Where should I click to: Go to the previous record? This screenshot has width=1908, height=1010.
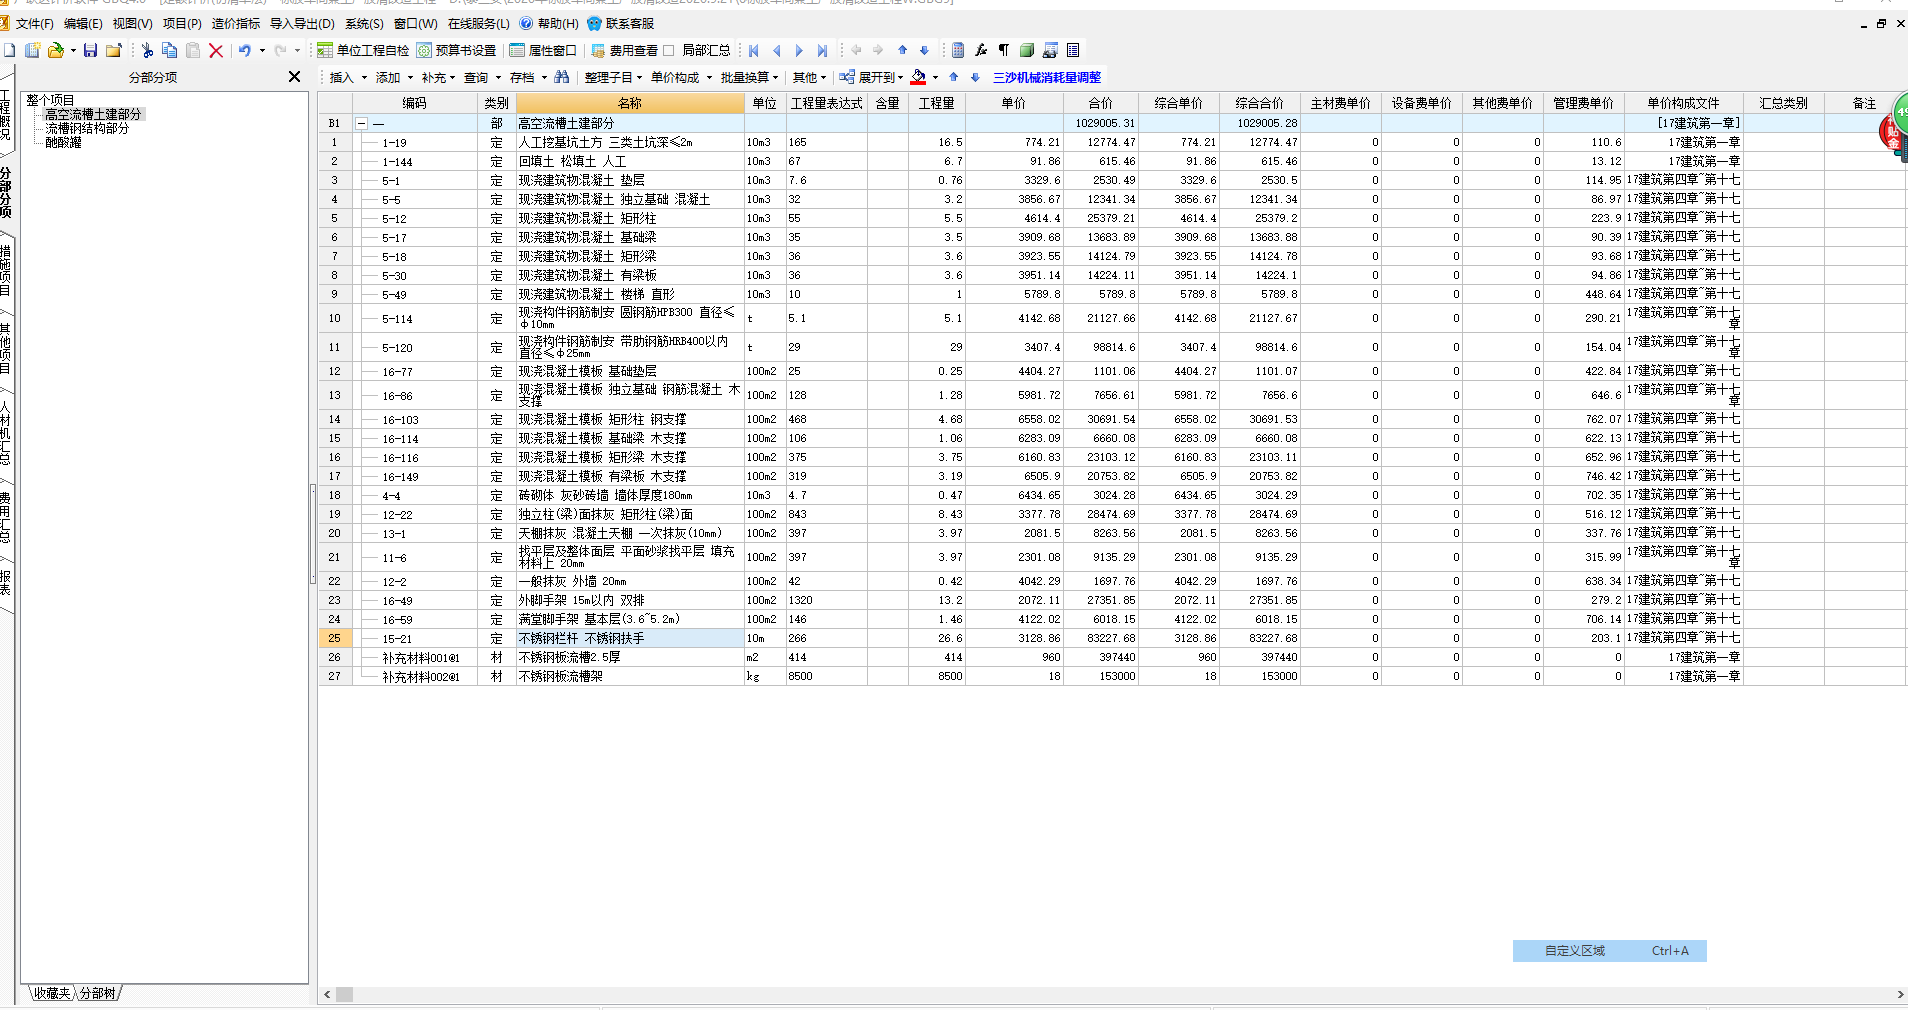point(777,50)
